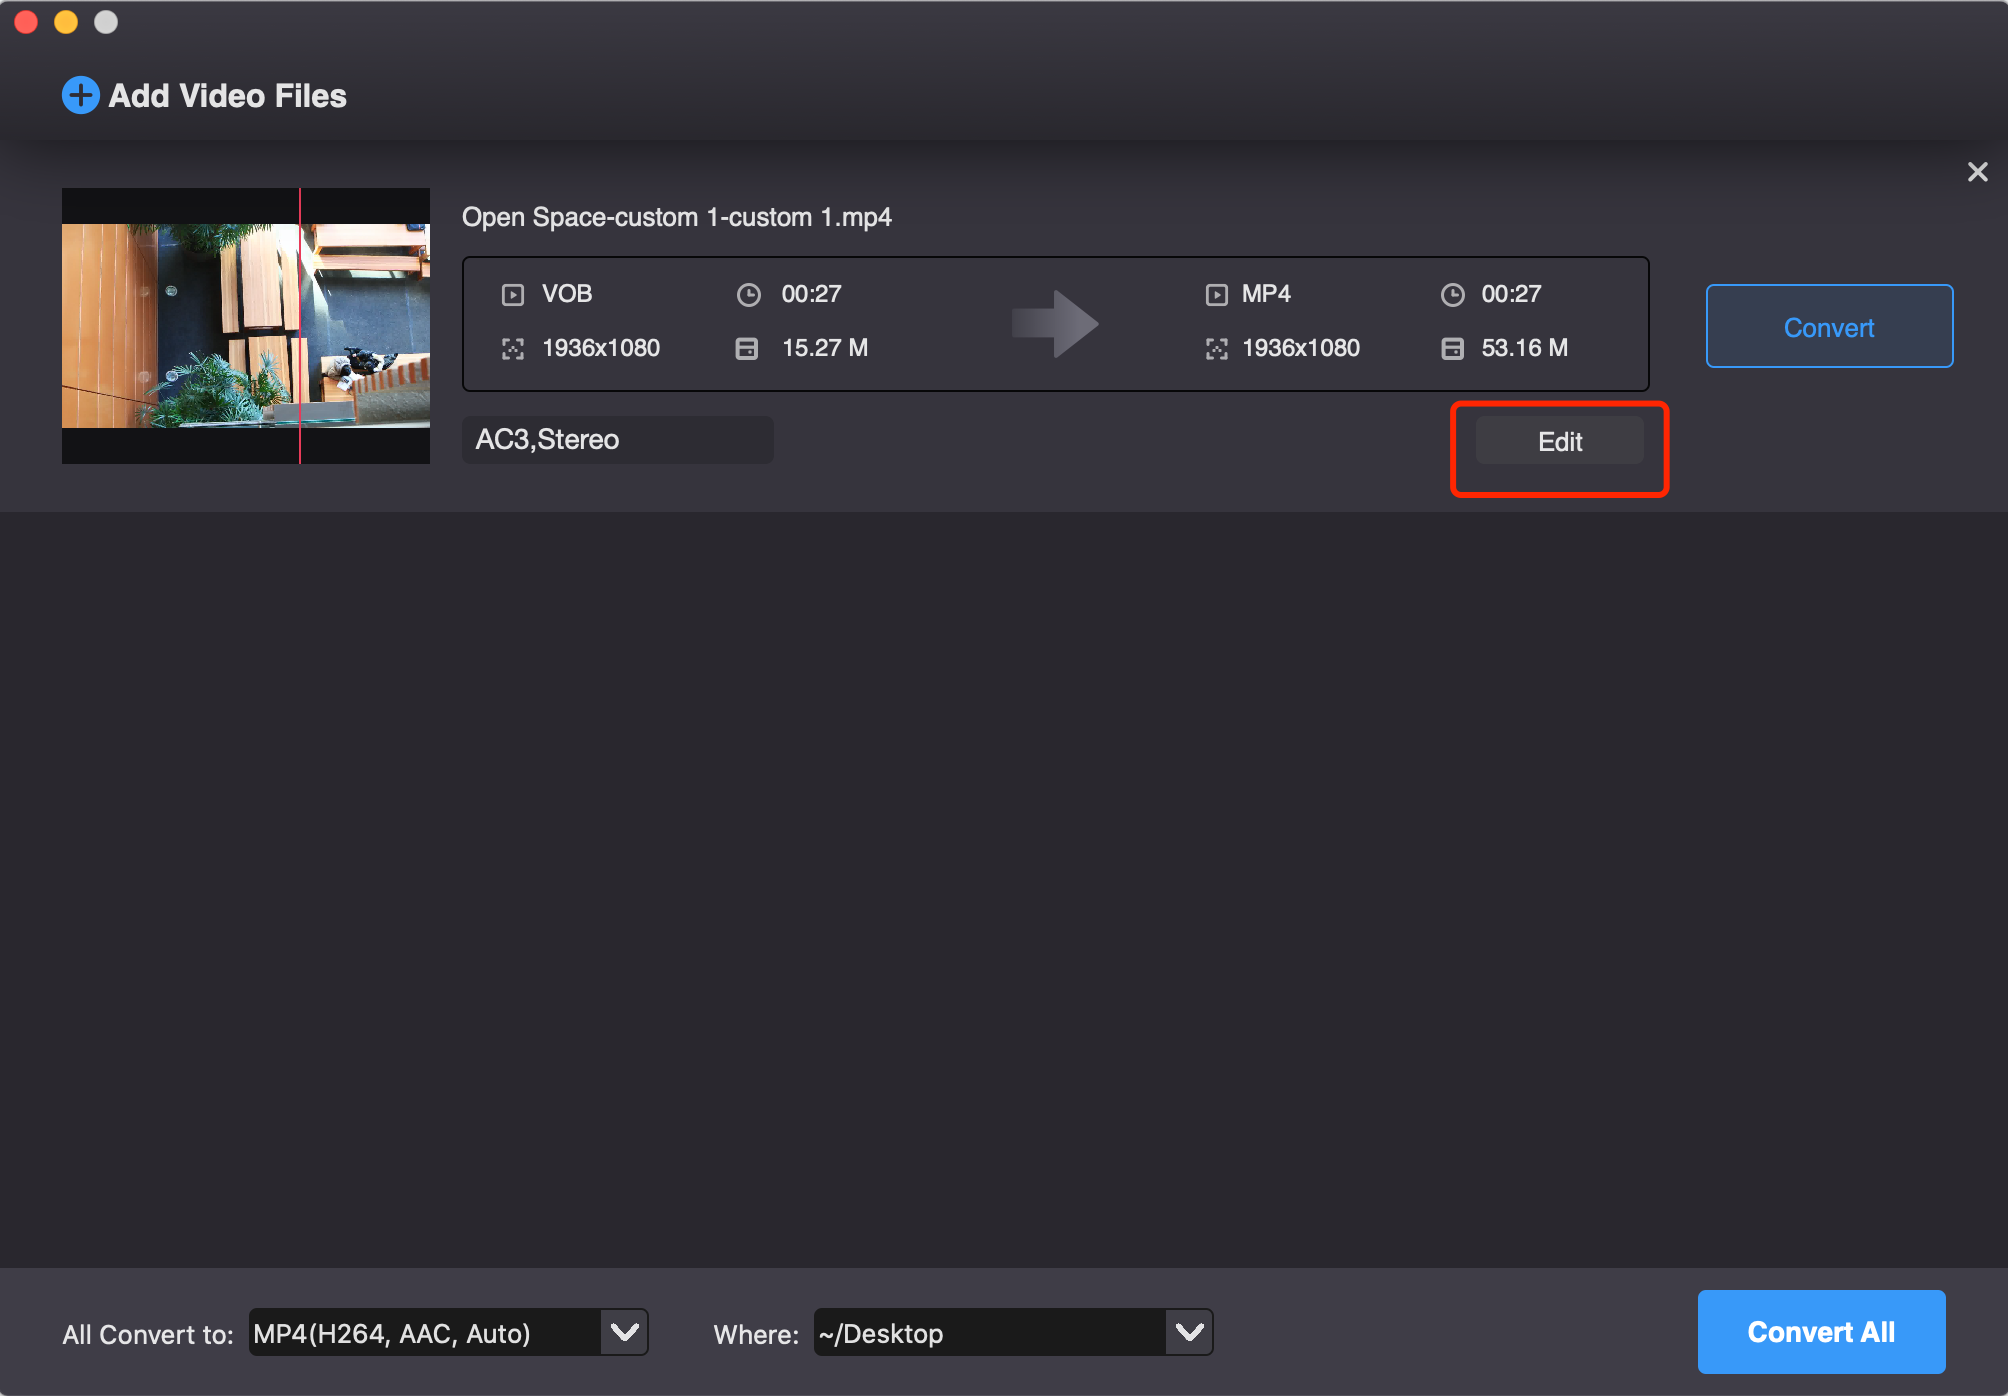The width and height of the screenshot is (2008, 1396).
Task: Click the output size value 53.16 M
Action: point(1524,348)
